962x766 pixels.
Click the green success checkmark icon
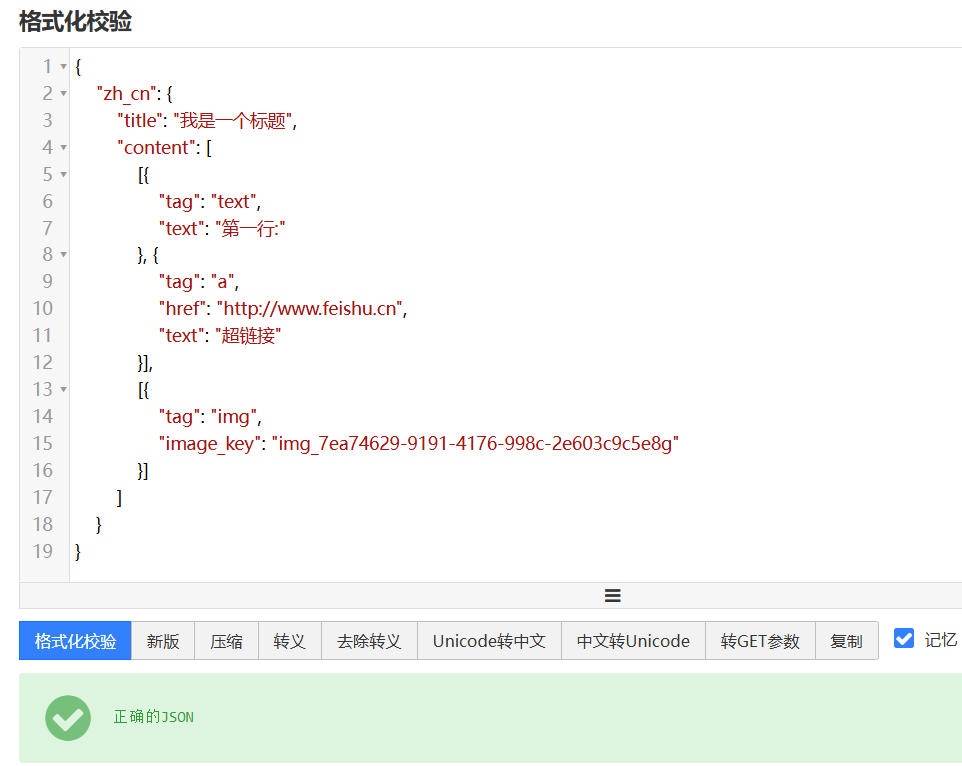(x=68, y=717)
